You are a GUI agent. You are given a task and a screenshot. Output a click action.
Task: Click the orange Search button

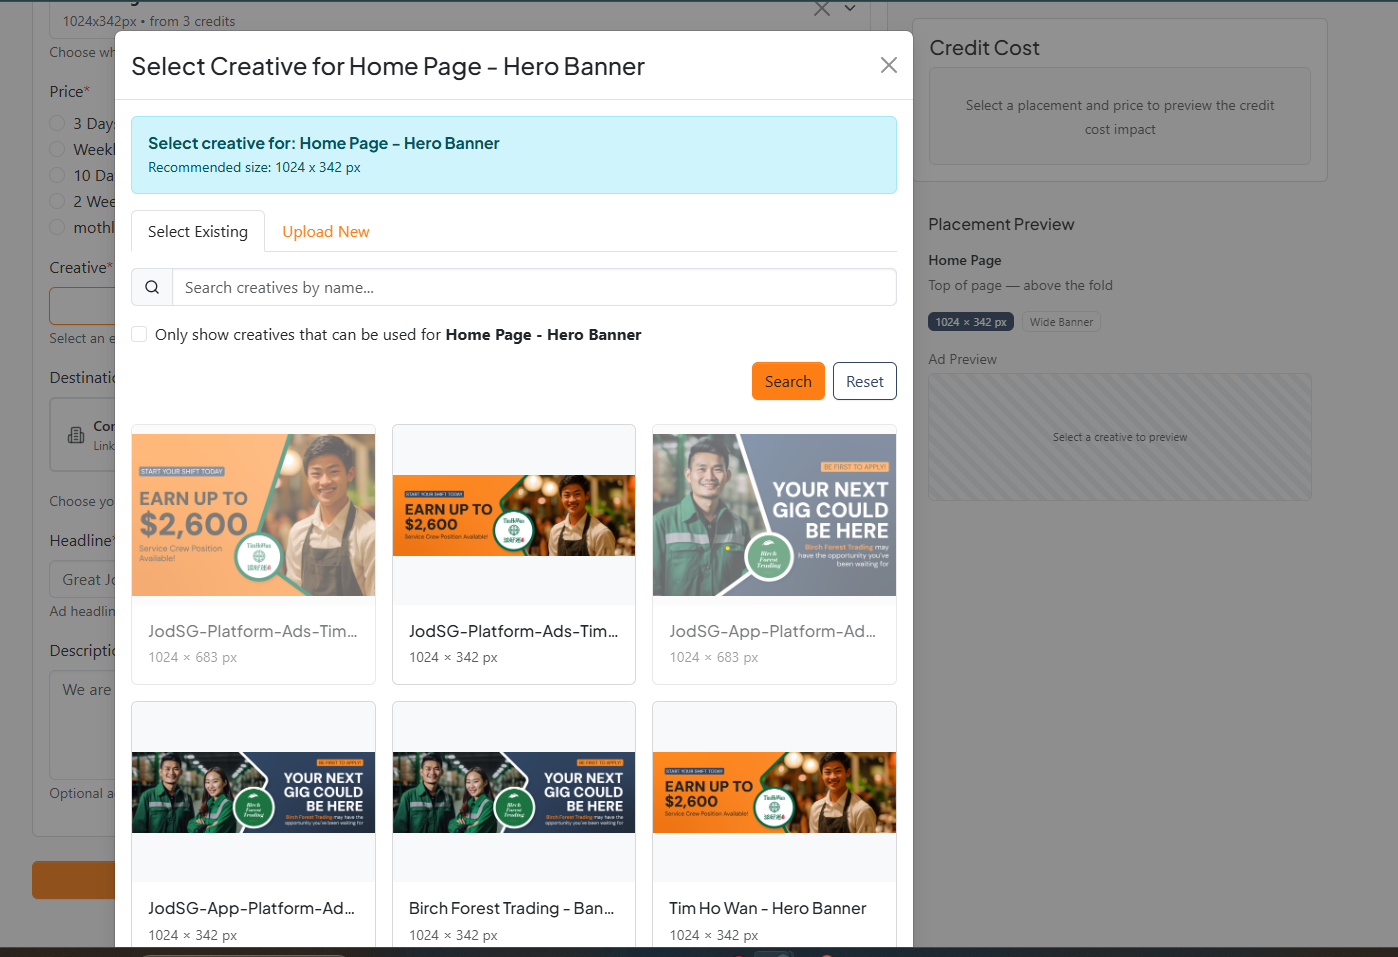click(x=788, y=381)
